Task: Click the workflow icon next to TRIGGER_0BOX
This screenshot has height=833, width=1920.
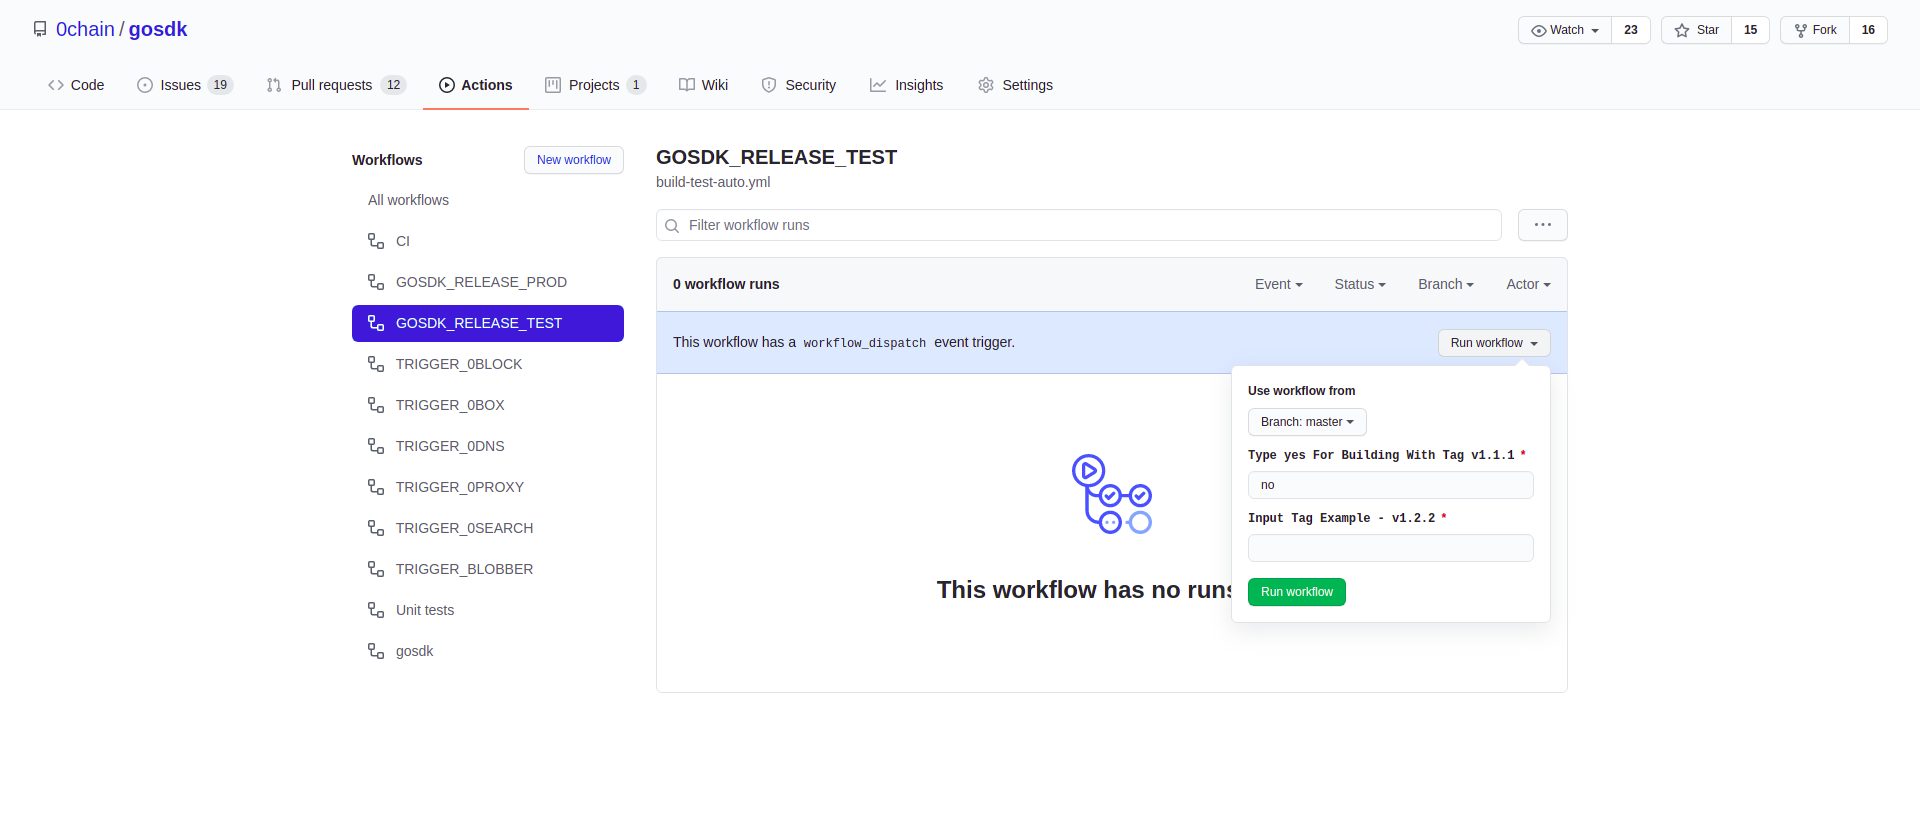Action: coord(376,405)
